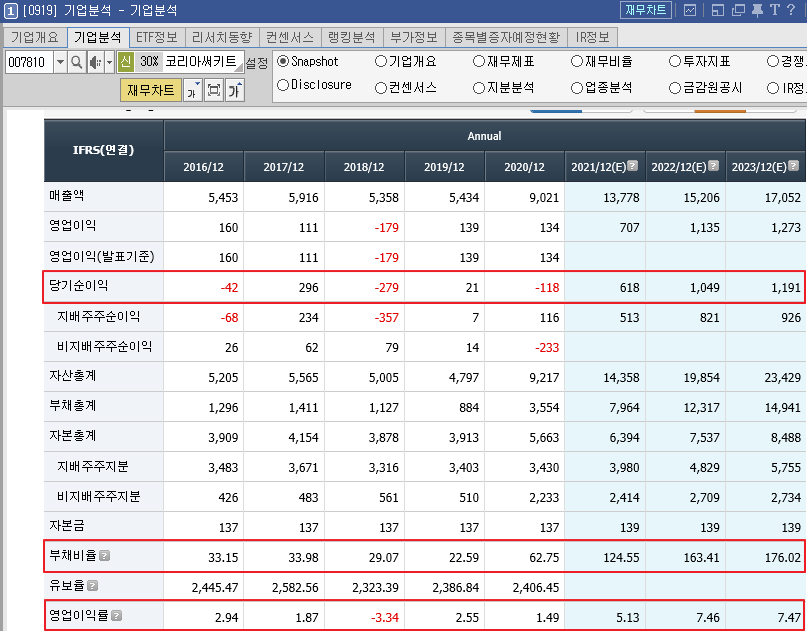Open help with question mark icon
The height and width of the screenshot is (631, 807).
pos(791,10)
